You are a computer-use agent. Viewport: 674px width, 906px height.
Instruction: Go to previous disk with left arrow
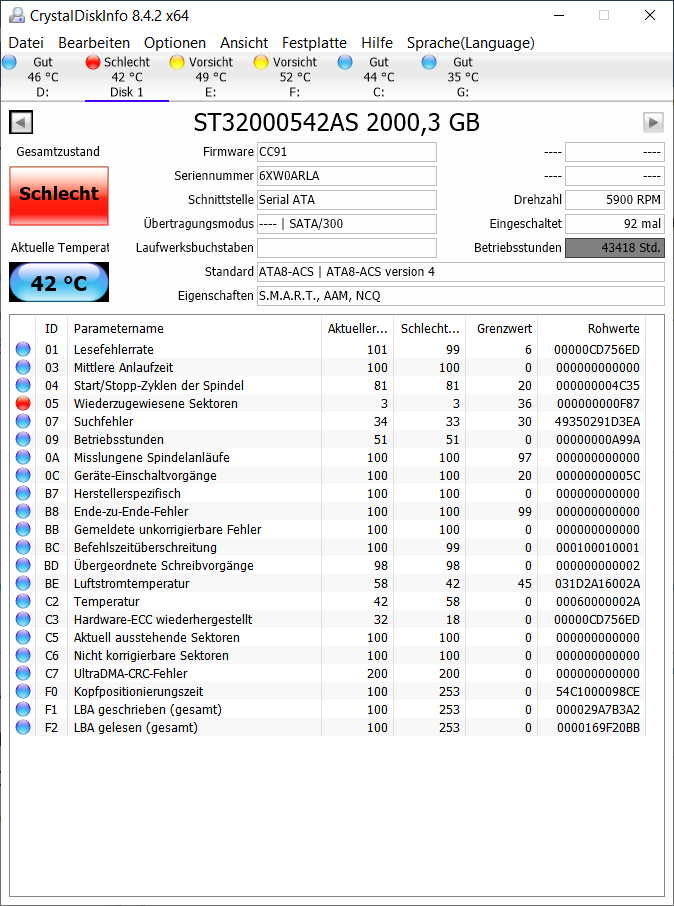click(21, 122)
